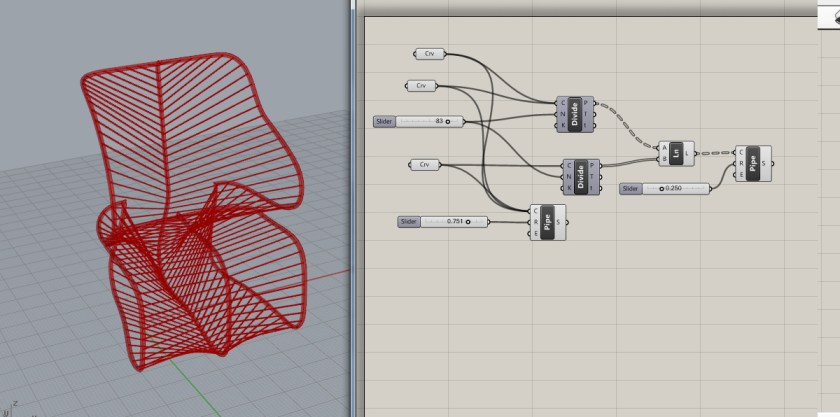Select the Crv parameter just above the 83 slider
The image size is (840, 417).
tap(422, 86)
